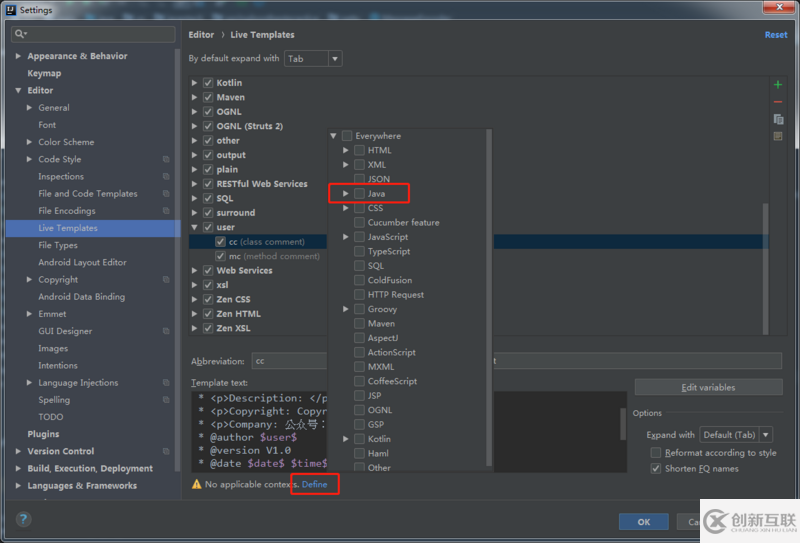
Task: Check the TypeScript context checkbox
Action: [359, 251]
